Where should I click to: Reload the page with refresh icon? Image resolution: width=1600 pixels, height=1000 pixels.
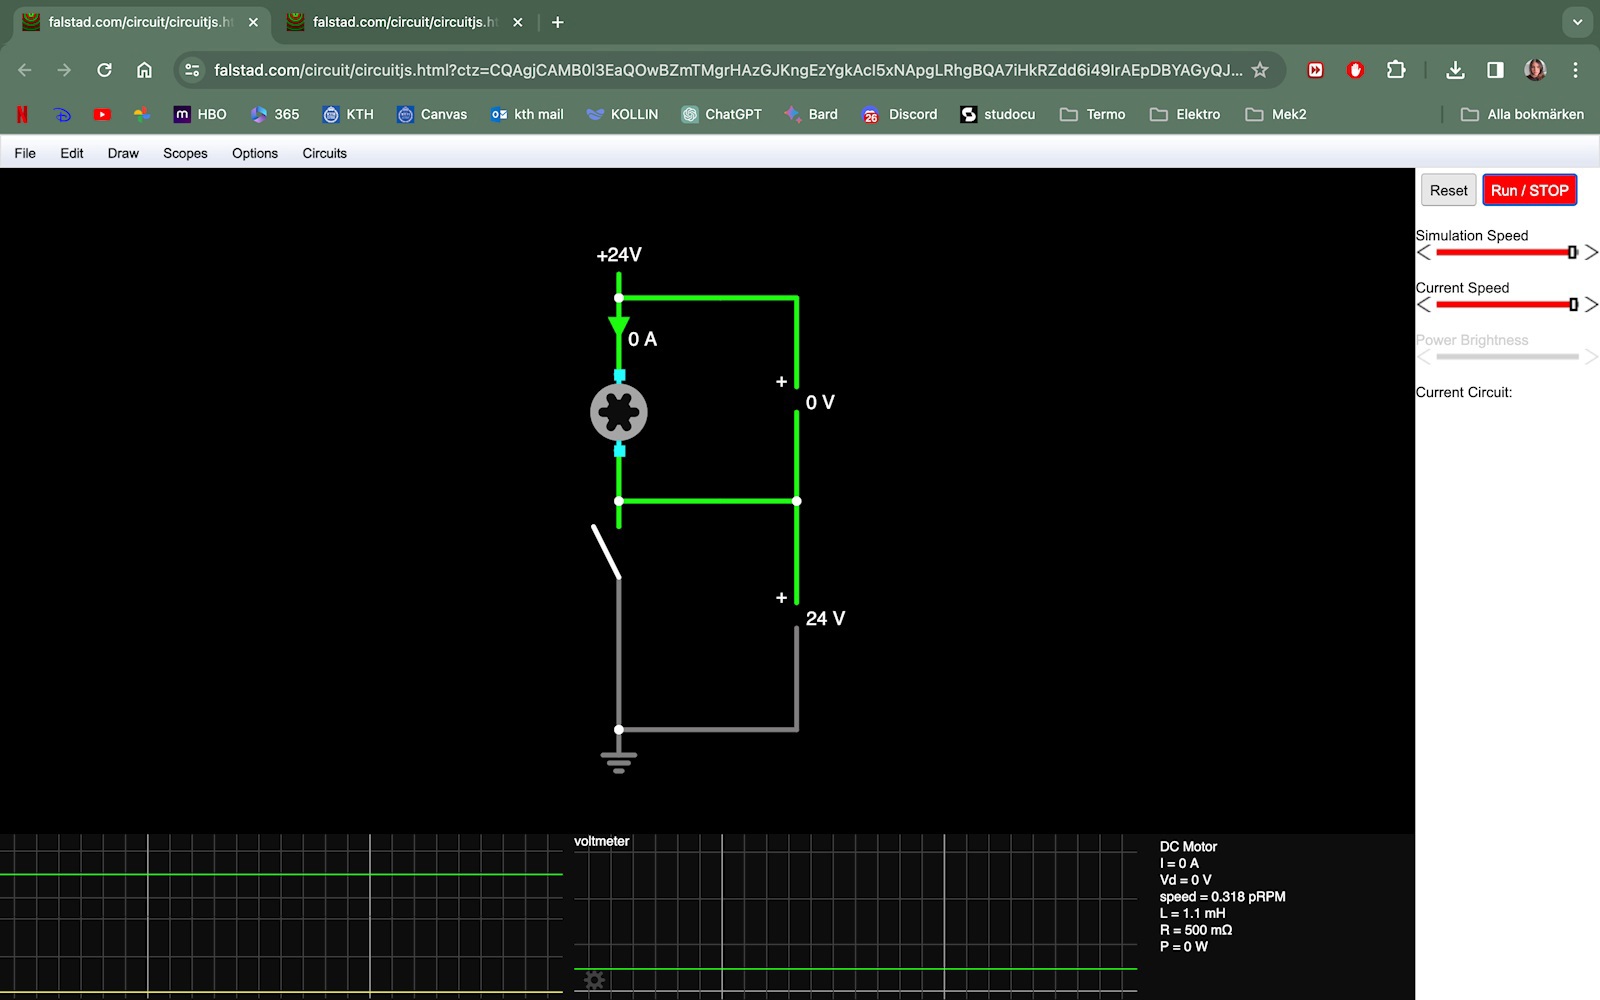coord(104,70)
